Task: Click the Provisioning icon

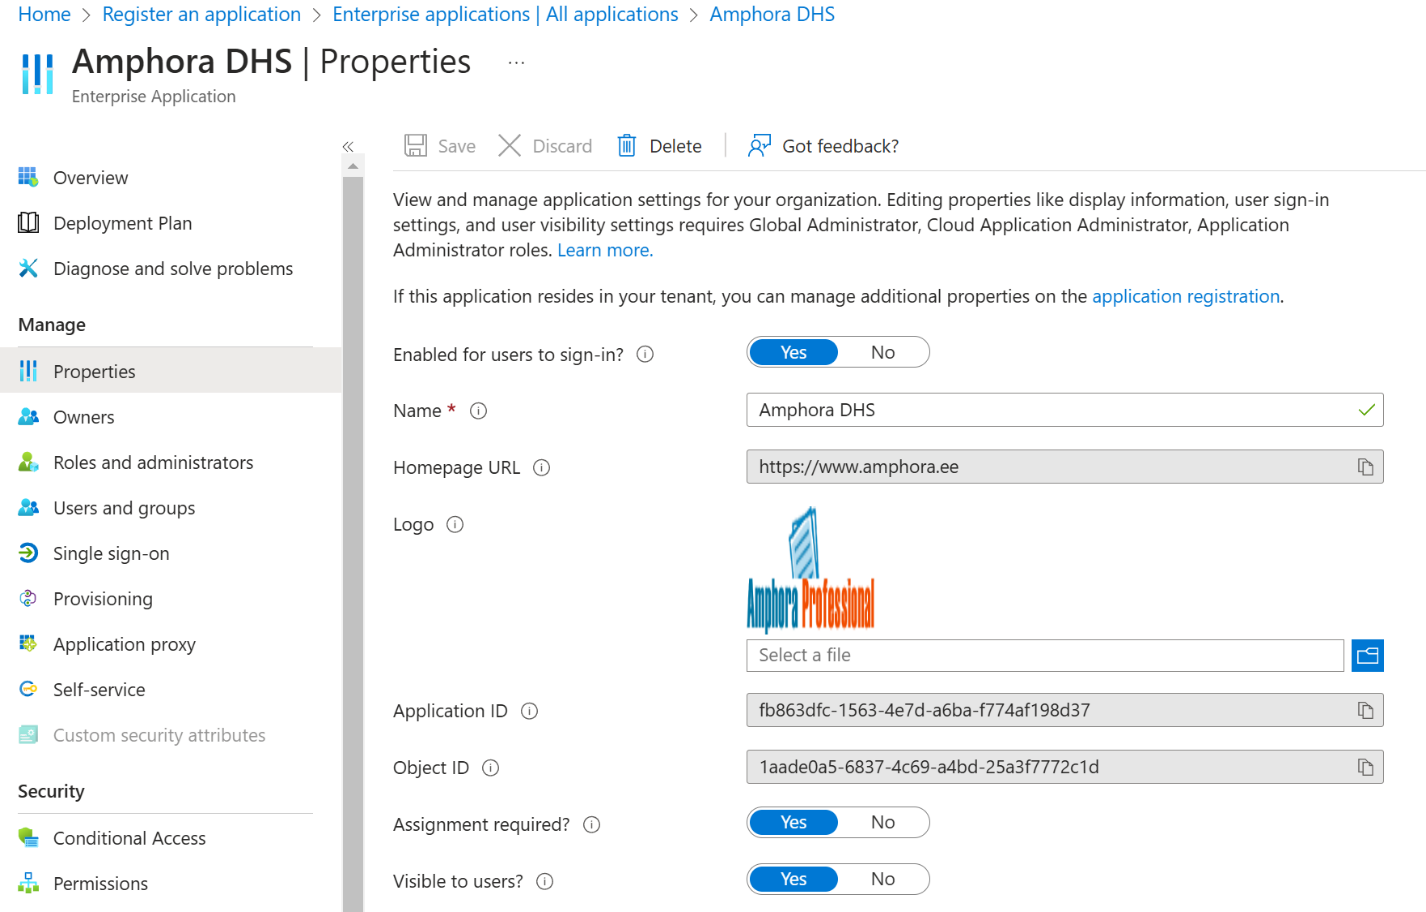Action: pyautogui.click(x=28, y=598)
